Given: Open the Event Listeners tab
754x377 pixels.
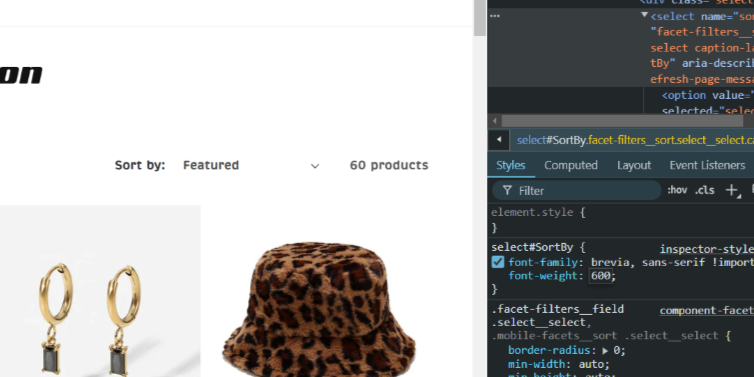Looking at the screenshot, I should (x=707, y=165).
